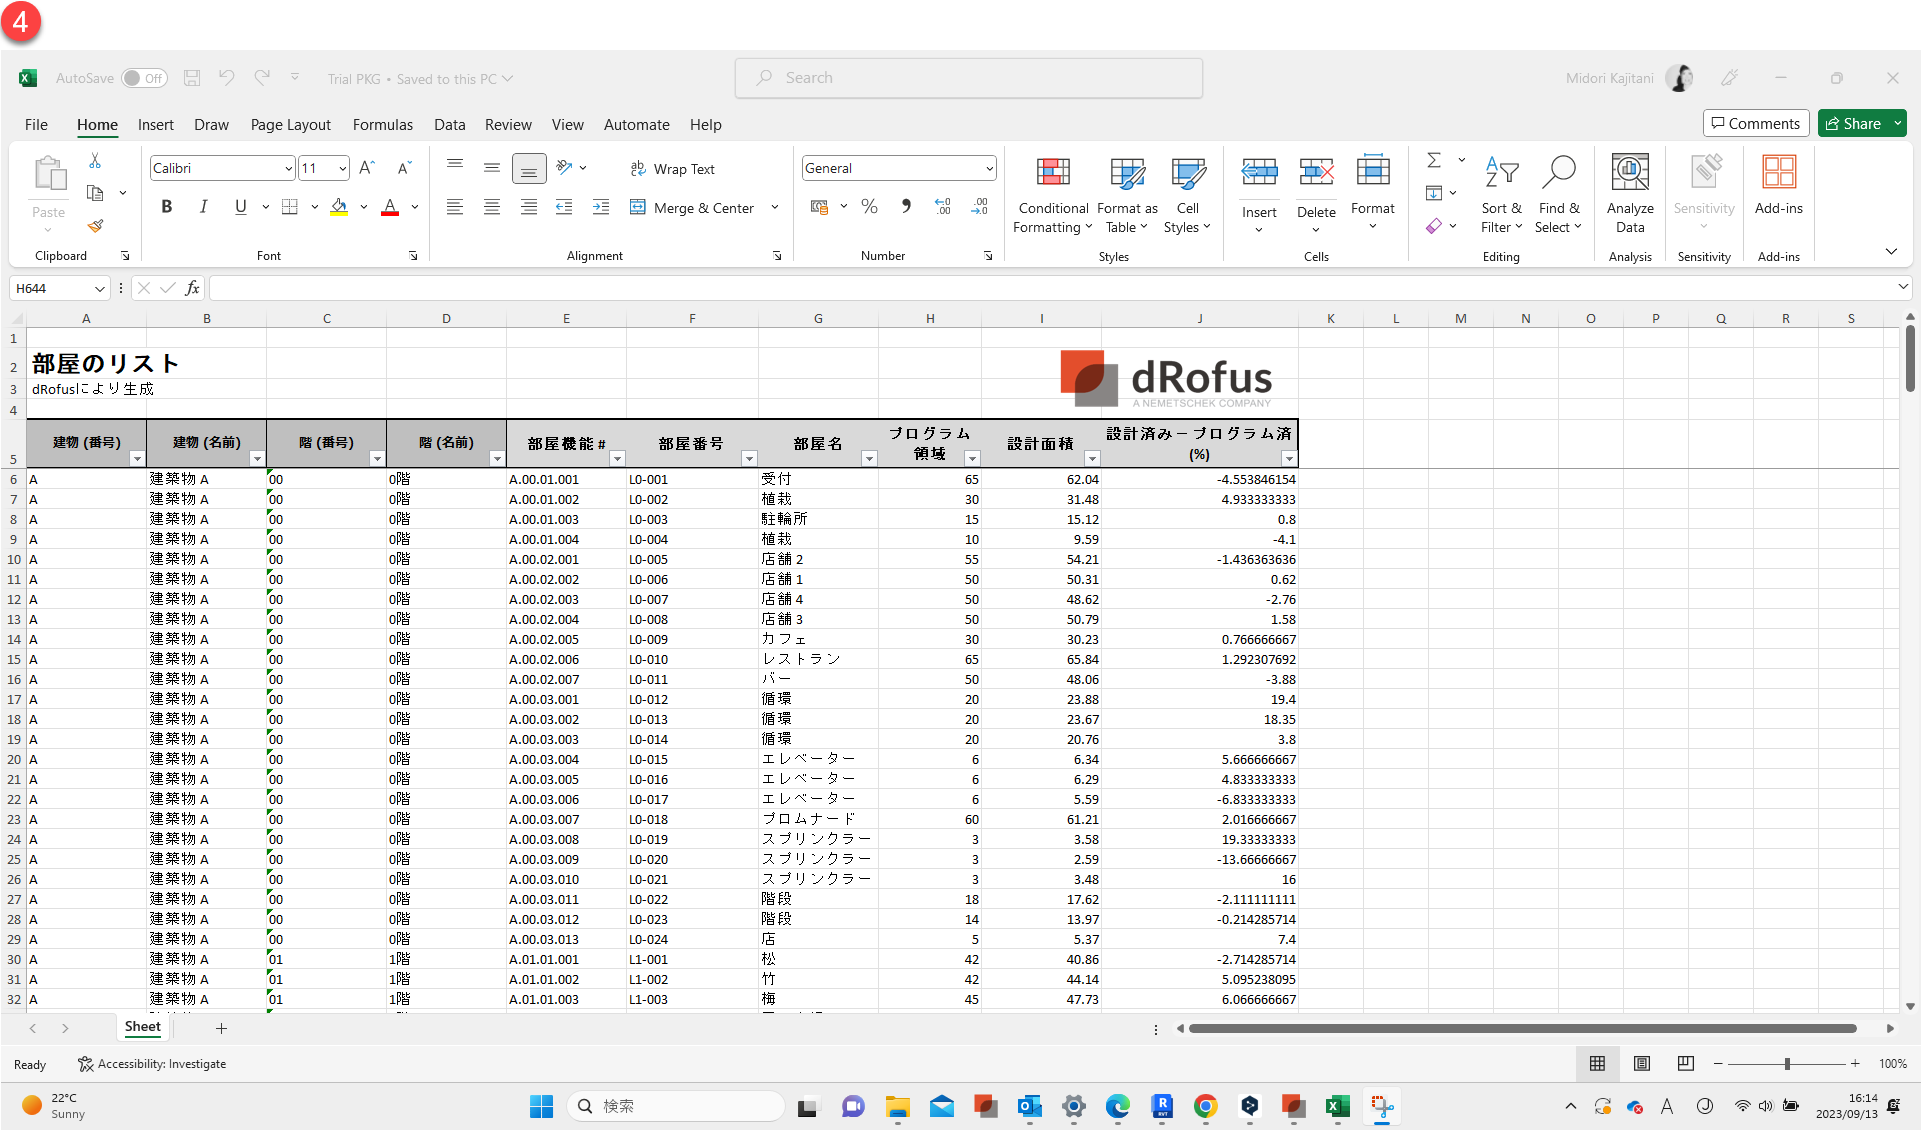The width and height of the screenshot is (1921, 1130).
Task: Expand the font name box showing Calibri
Action: click(x=288, y=168)
